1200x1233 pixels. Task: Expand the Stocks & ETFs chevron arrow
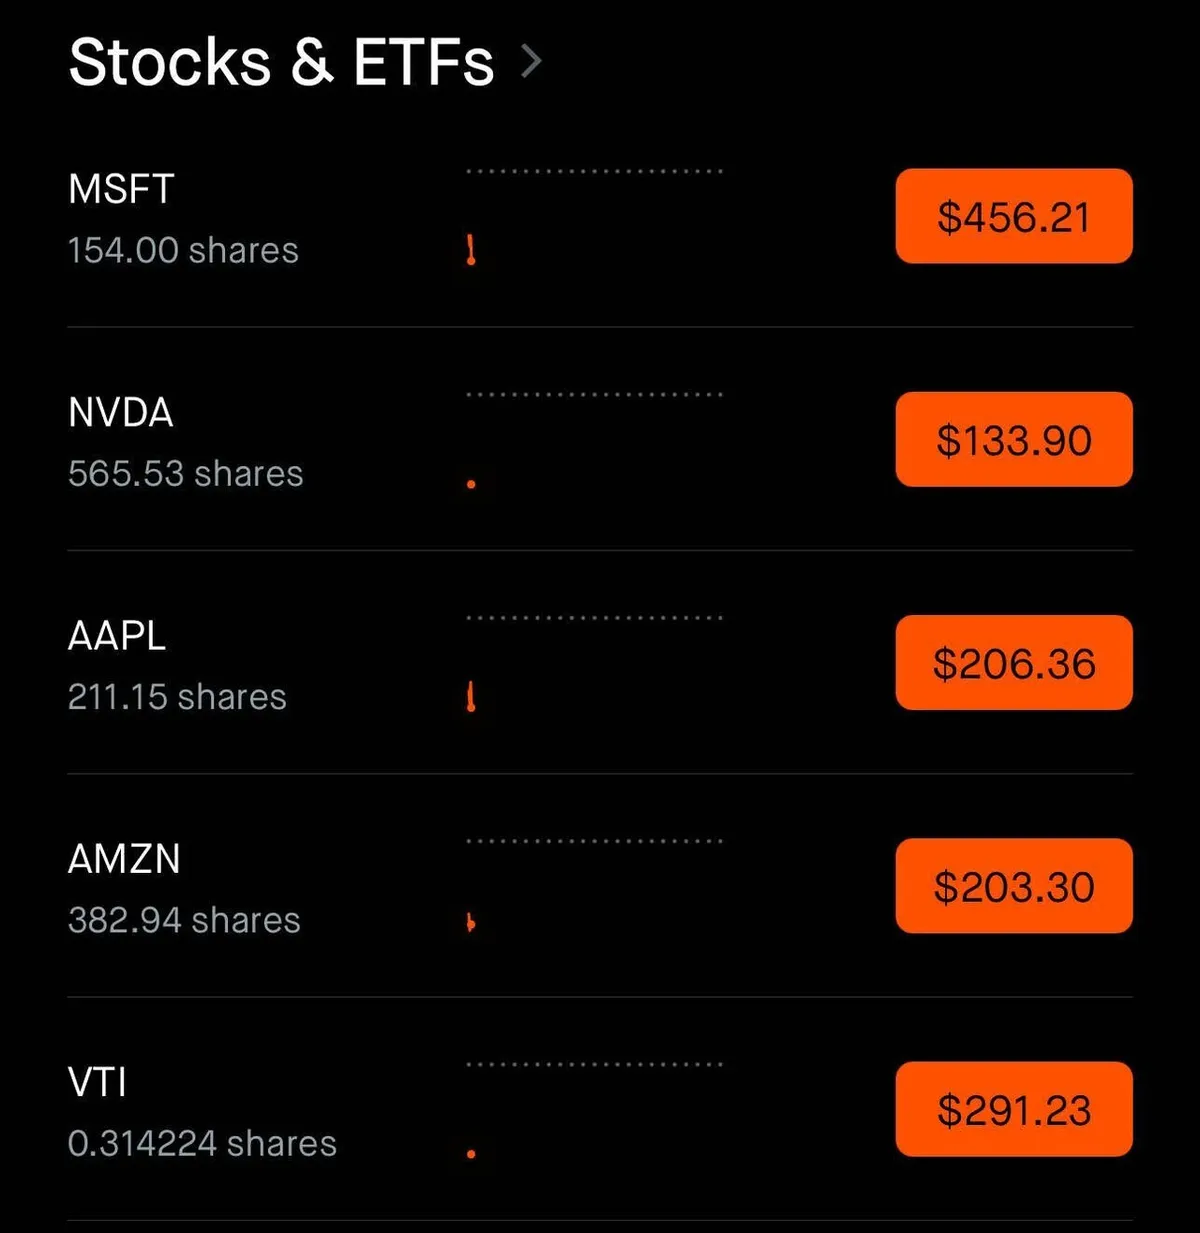pyautogui.click(x=532, y=62)
